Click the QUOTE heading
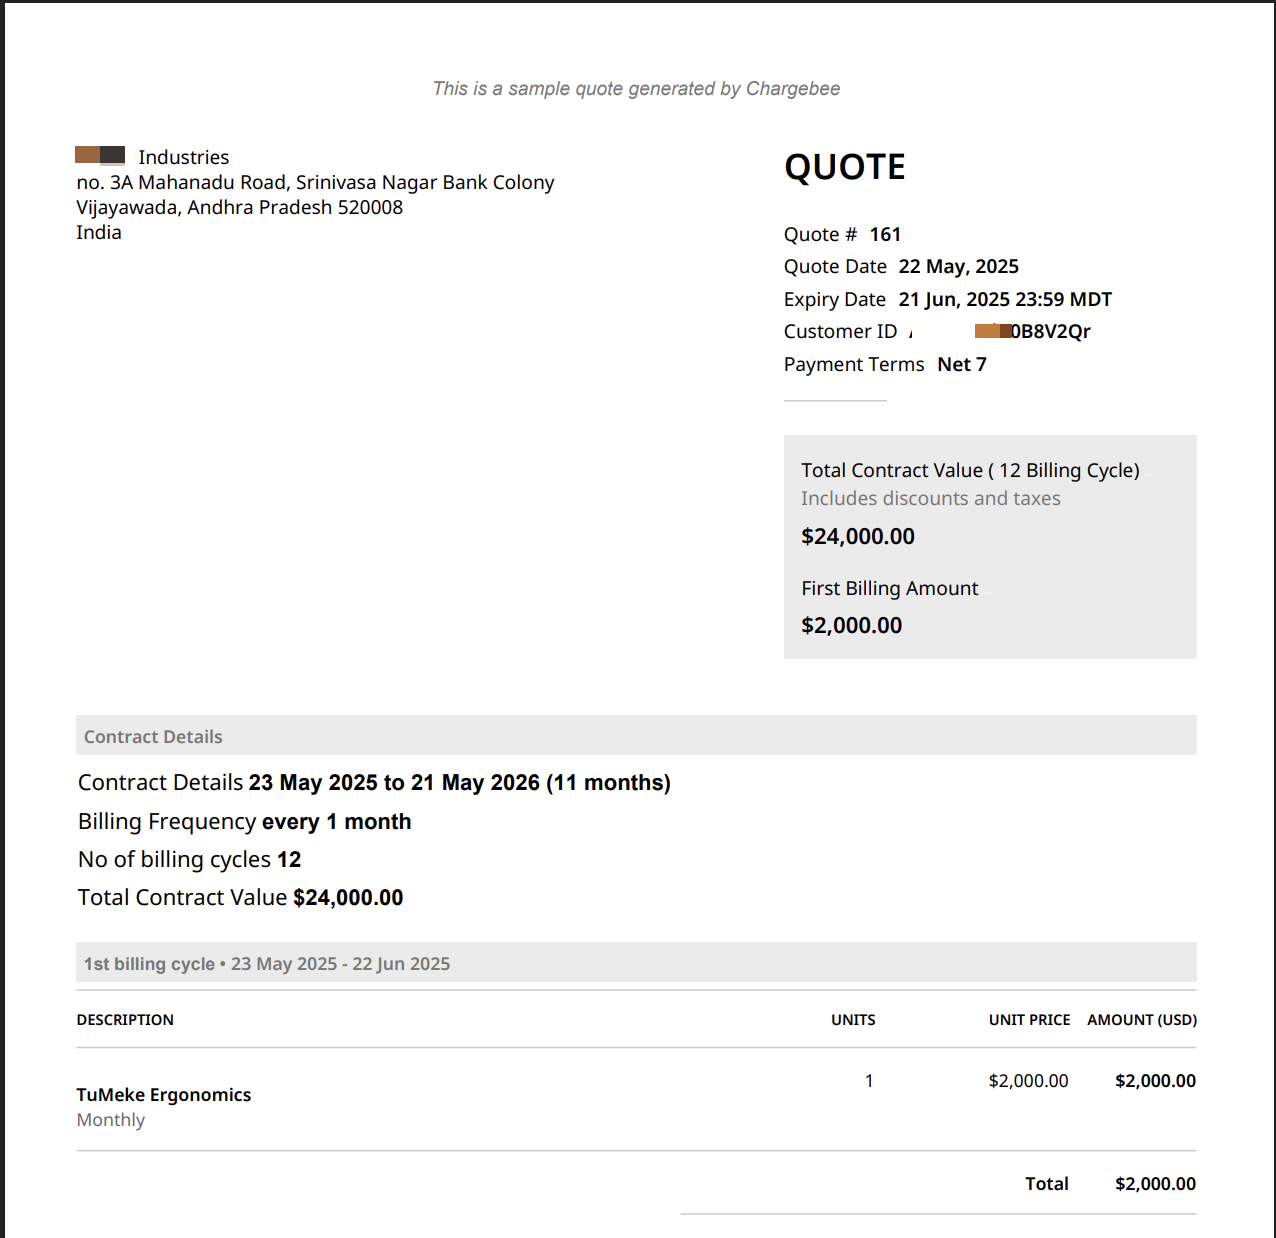The width and height of the screenshot is (1276, 1238). [x=844, y=167]
